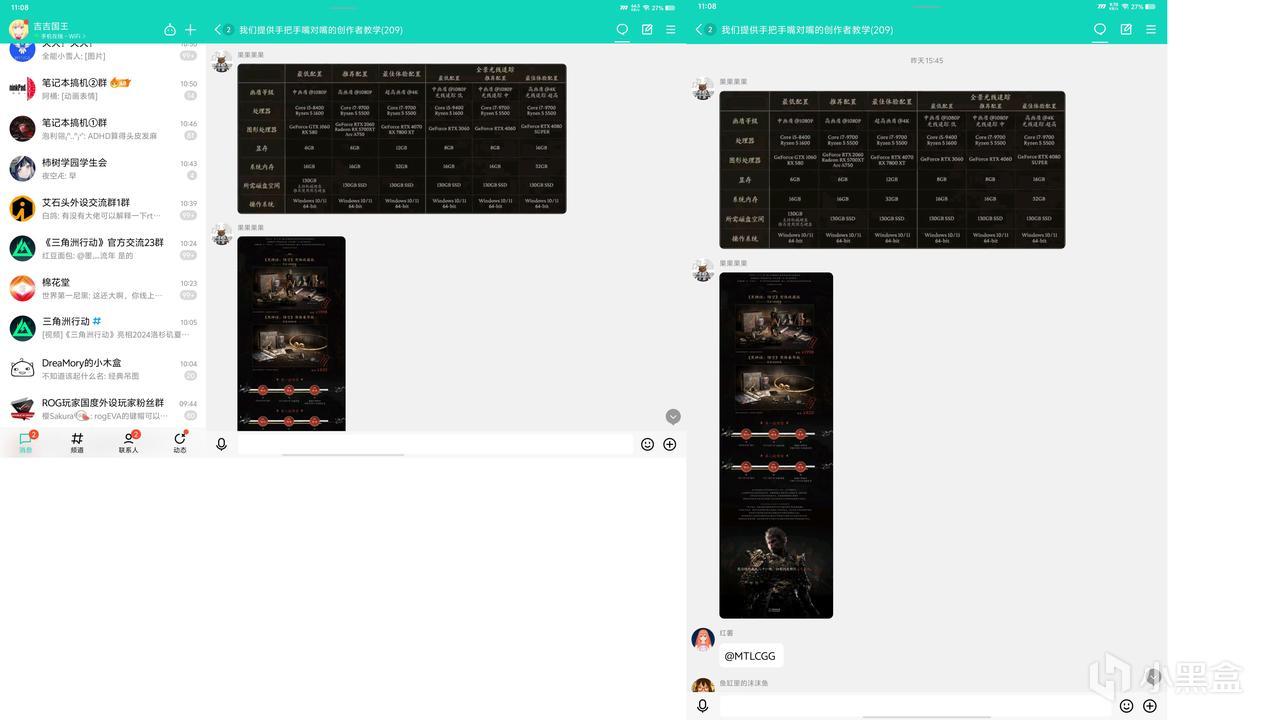Focus the message input field in the right screenshot
Image resolution: width=1280 pixels, height=720 pixels.
click(914, 706)
